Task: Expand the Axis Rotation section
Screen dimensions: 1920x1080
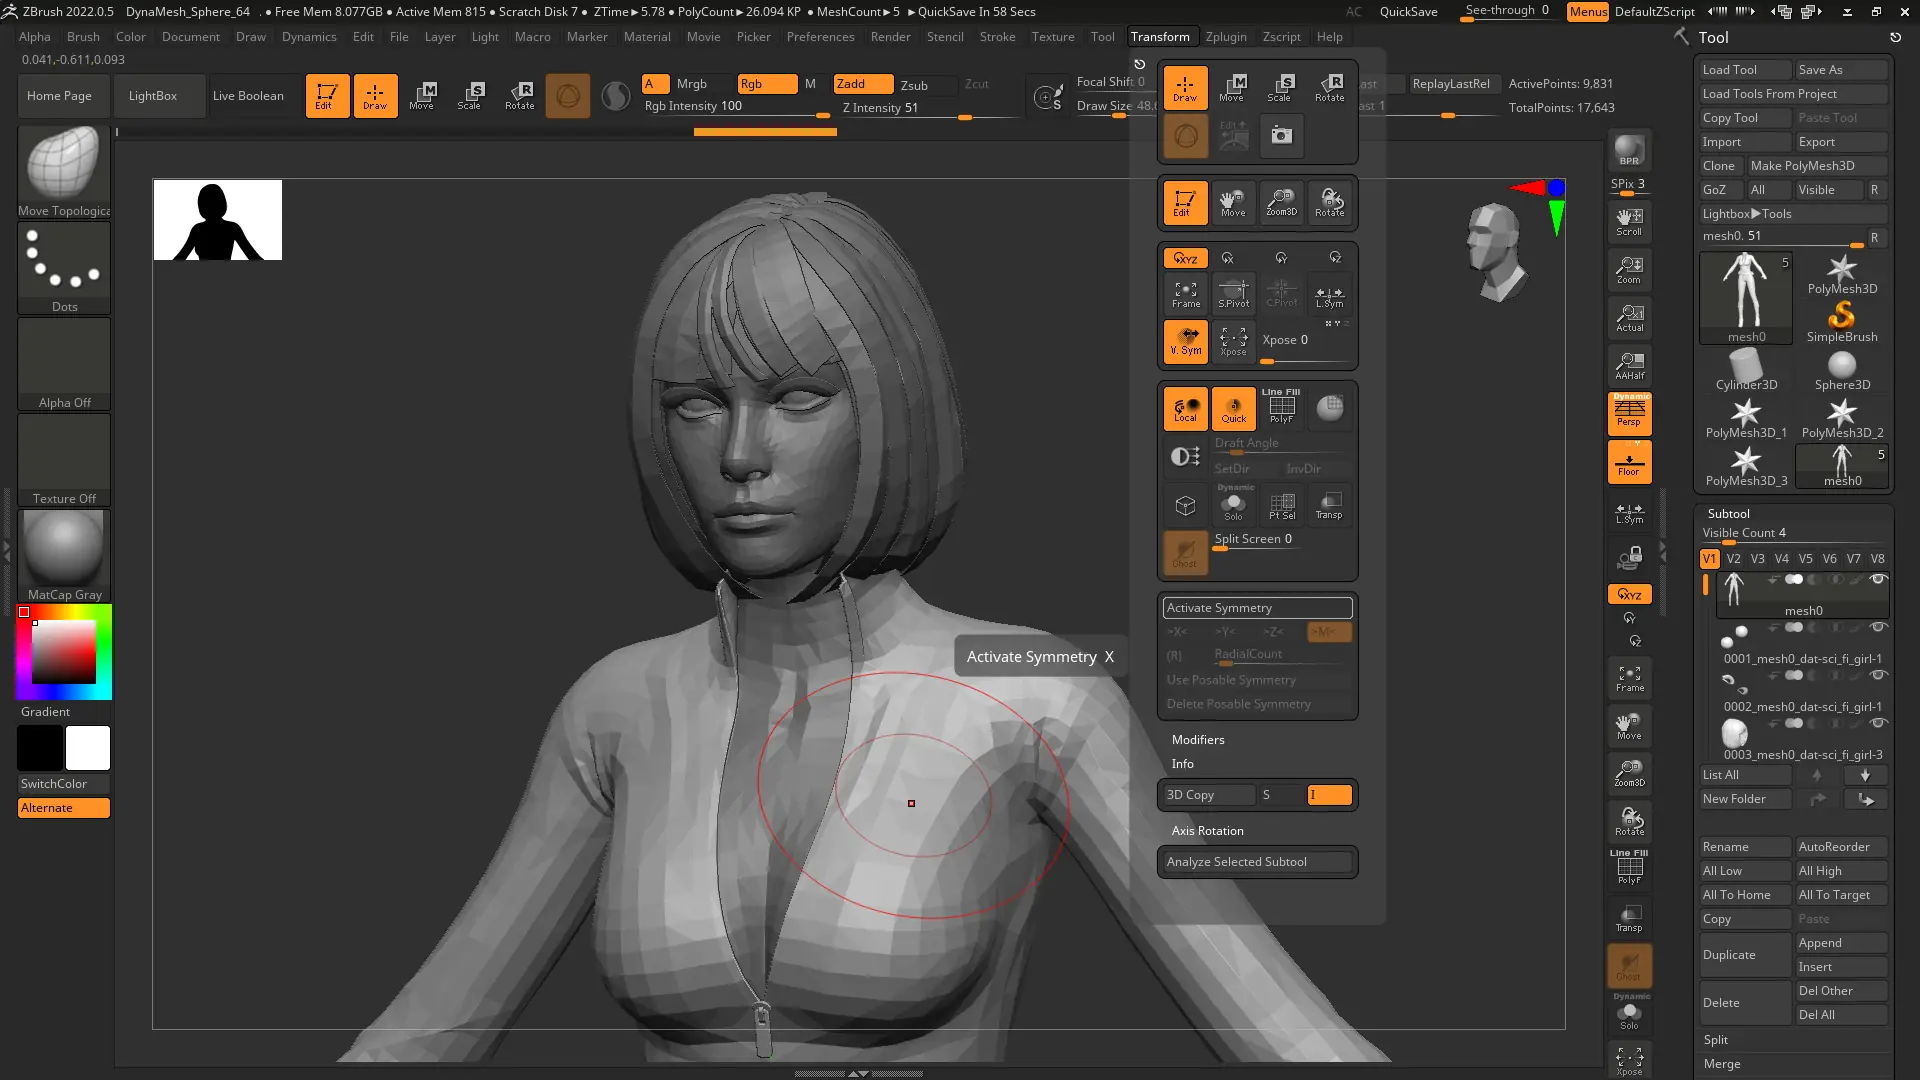Action: point(1207,831)
